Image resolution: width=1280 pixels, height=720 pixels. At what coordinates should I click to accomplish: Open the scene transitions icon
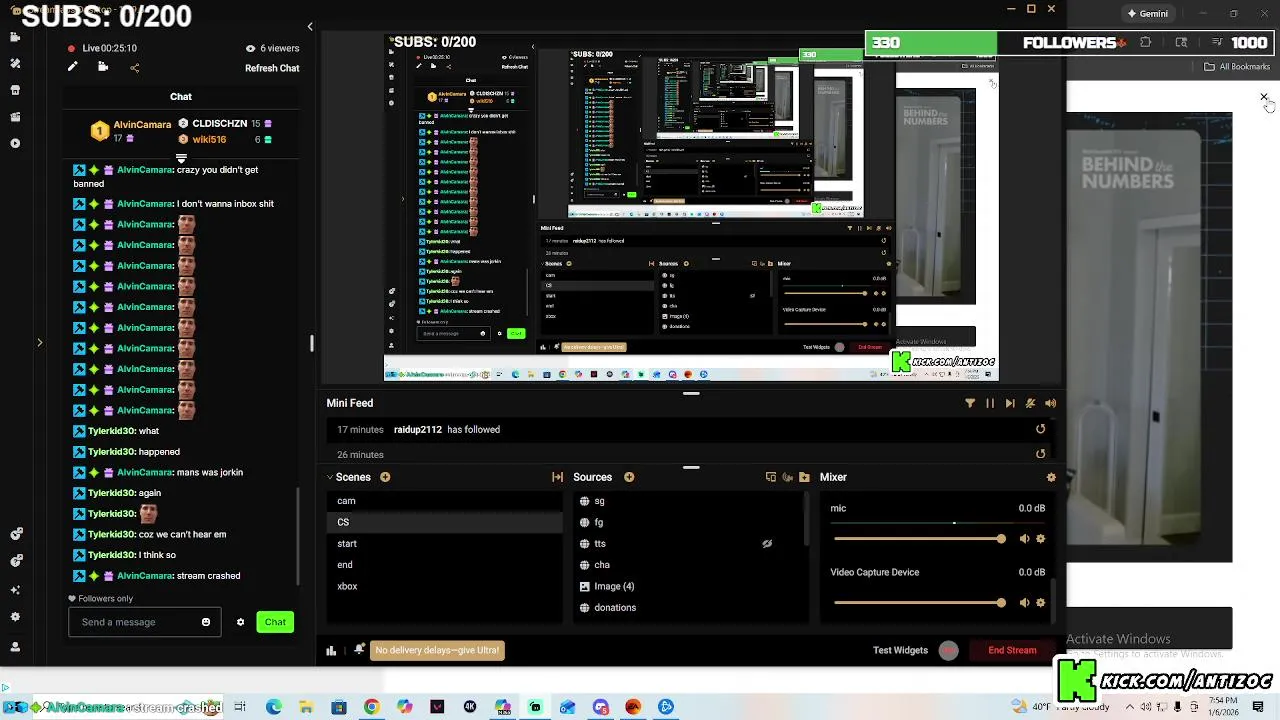coord(557,477)
